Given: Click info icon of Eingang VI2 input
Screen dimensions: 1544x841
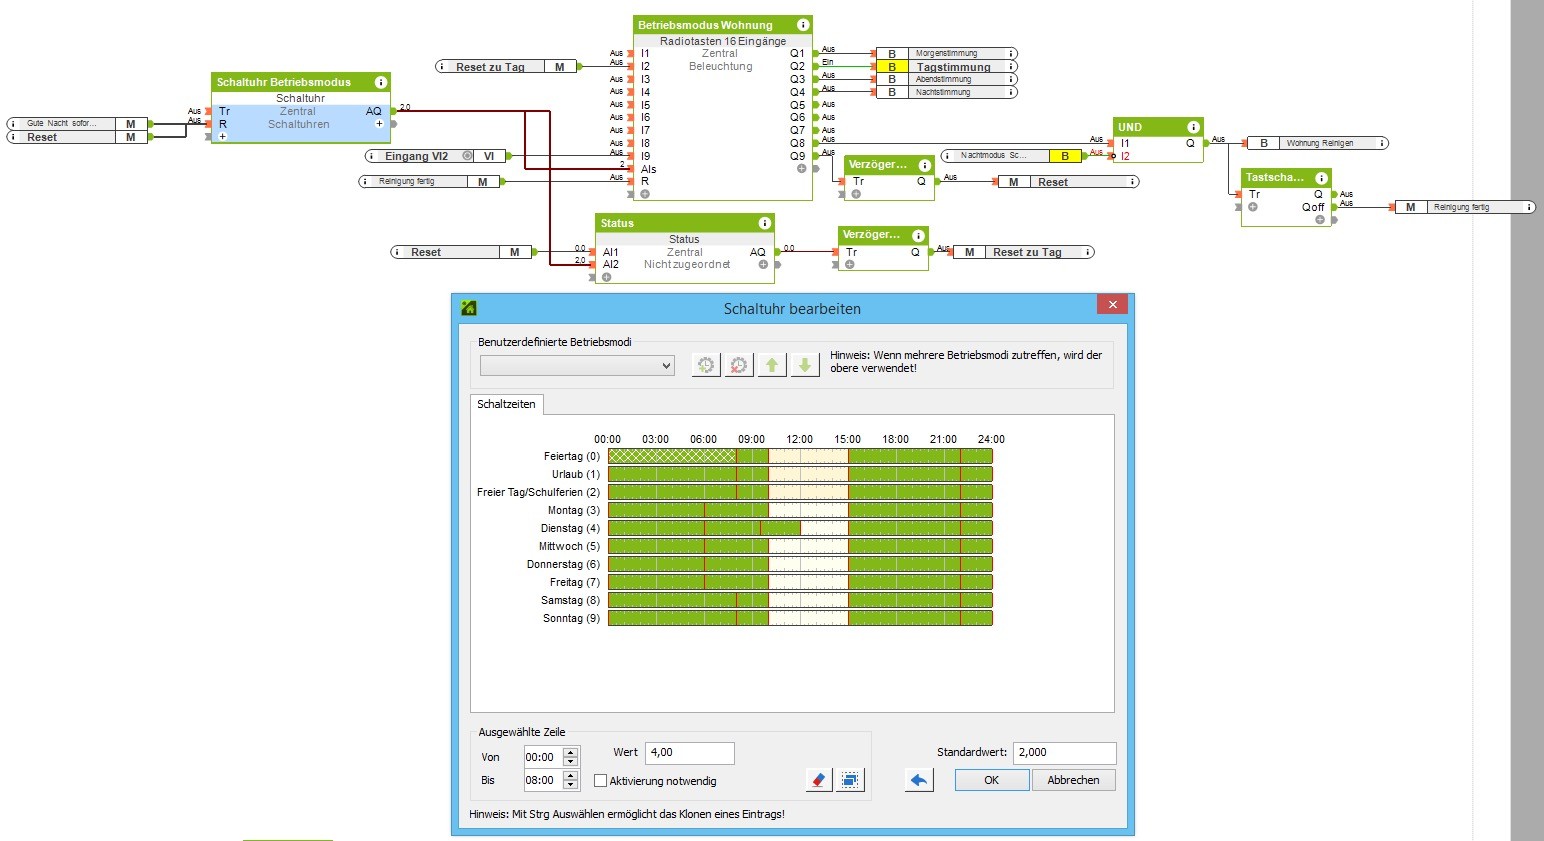Looking at the screenshot, I should (x=371, y=156).
